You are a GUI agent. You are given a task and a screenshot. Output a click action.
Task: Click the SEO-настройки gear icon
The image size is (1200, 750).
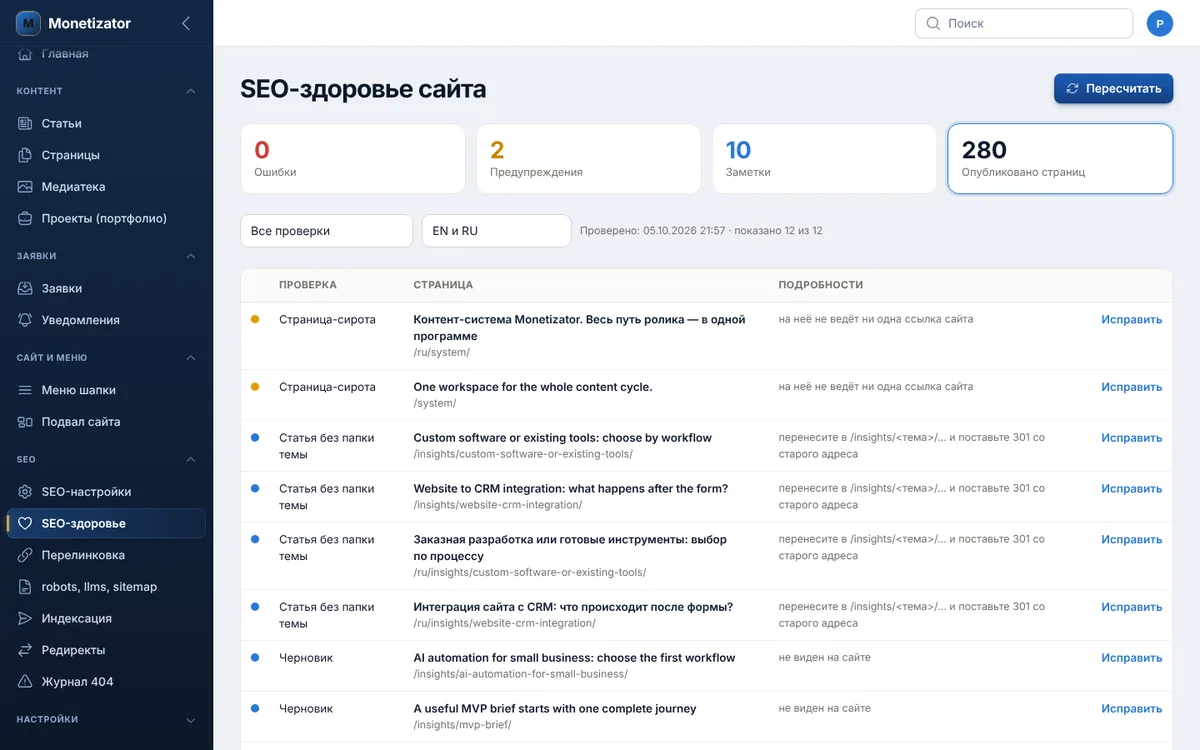25,492
